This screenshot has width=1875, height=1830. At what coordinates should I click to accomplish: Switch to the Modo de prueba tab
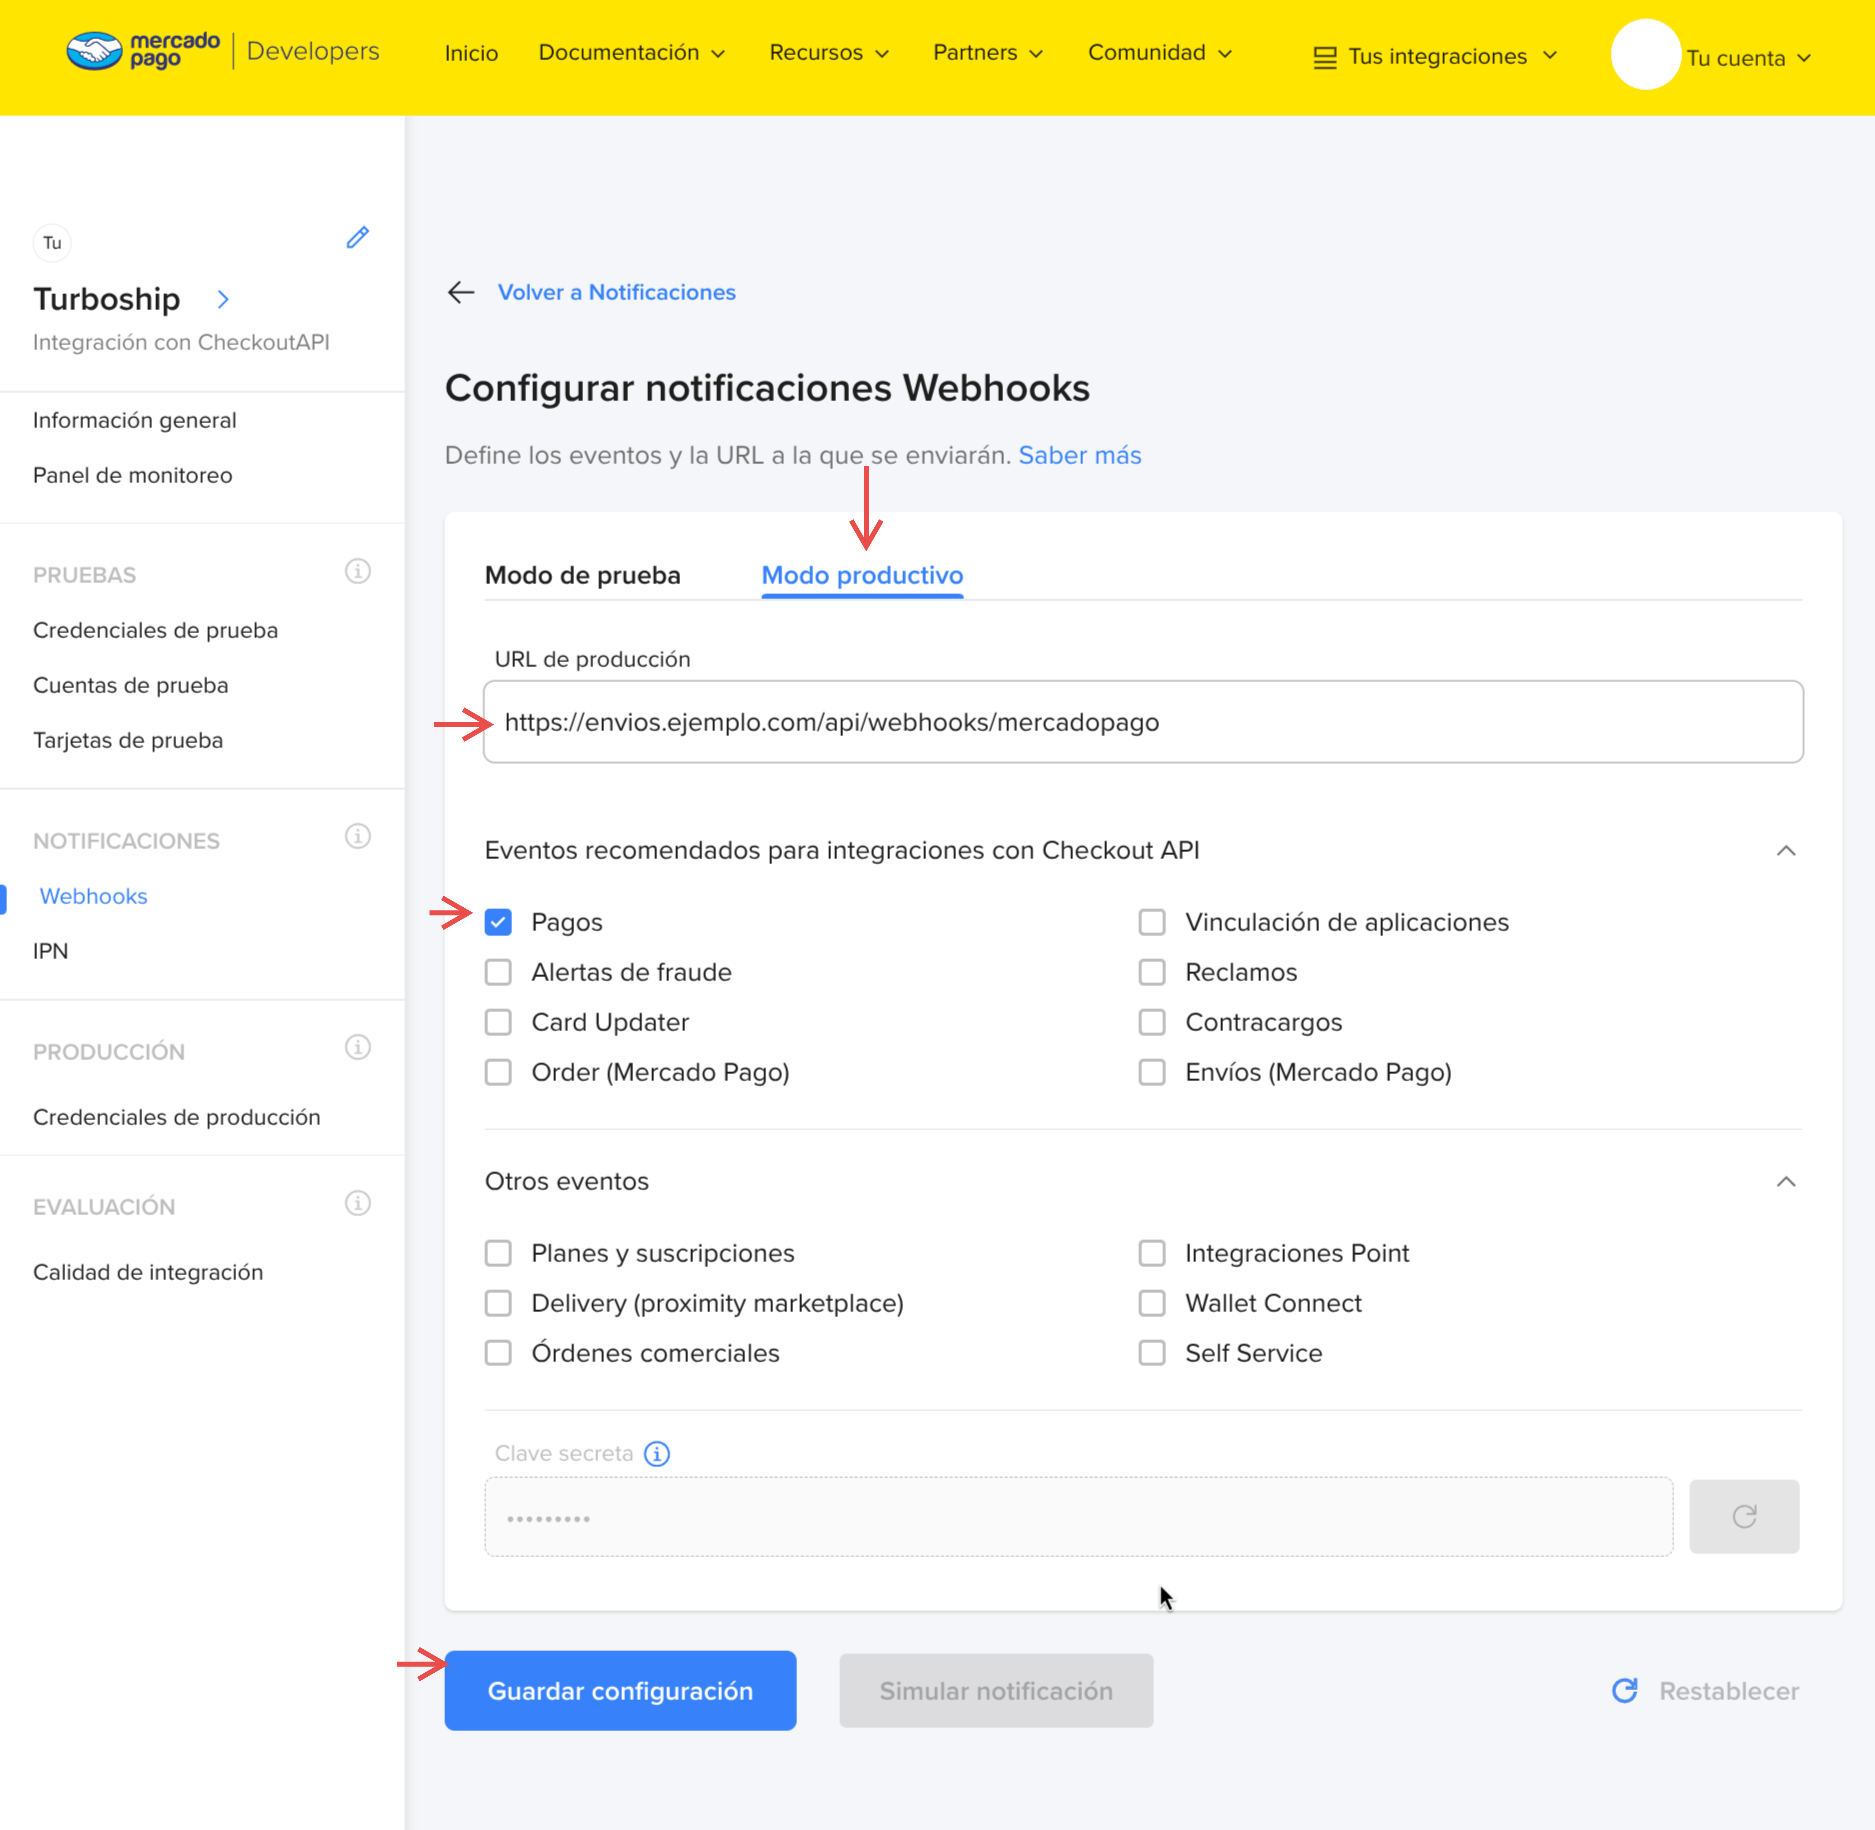click(x=582, y=575)
